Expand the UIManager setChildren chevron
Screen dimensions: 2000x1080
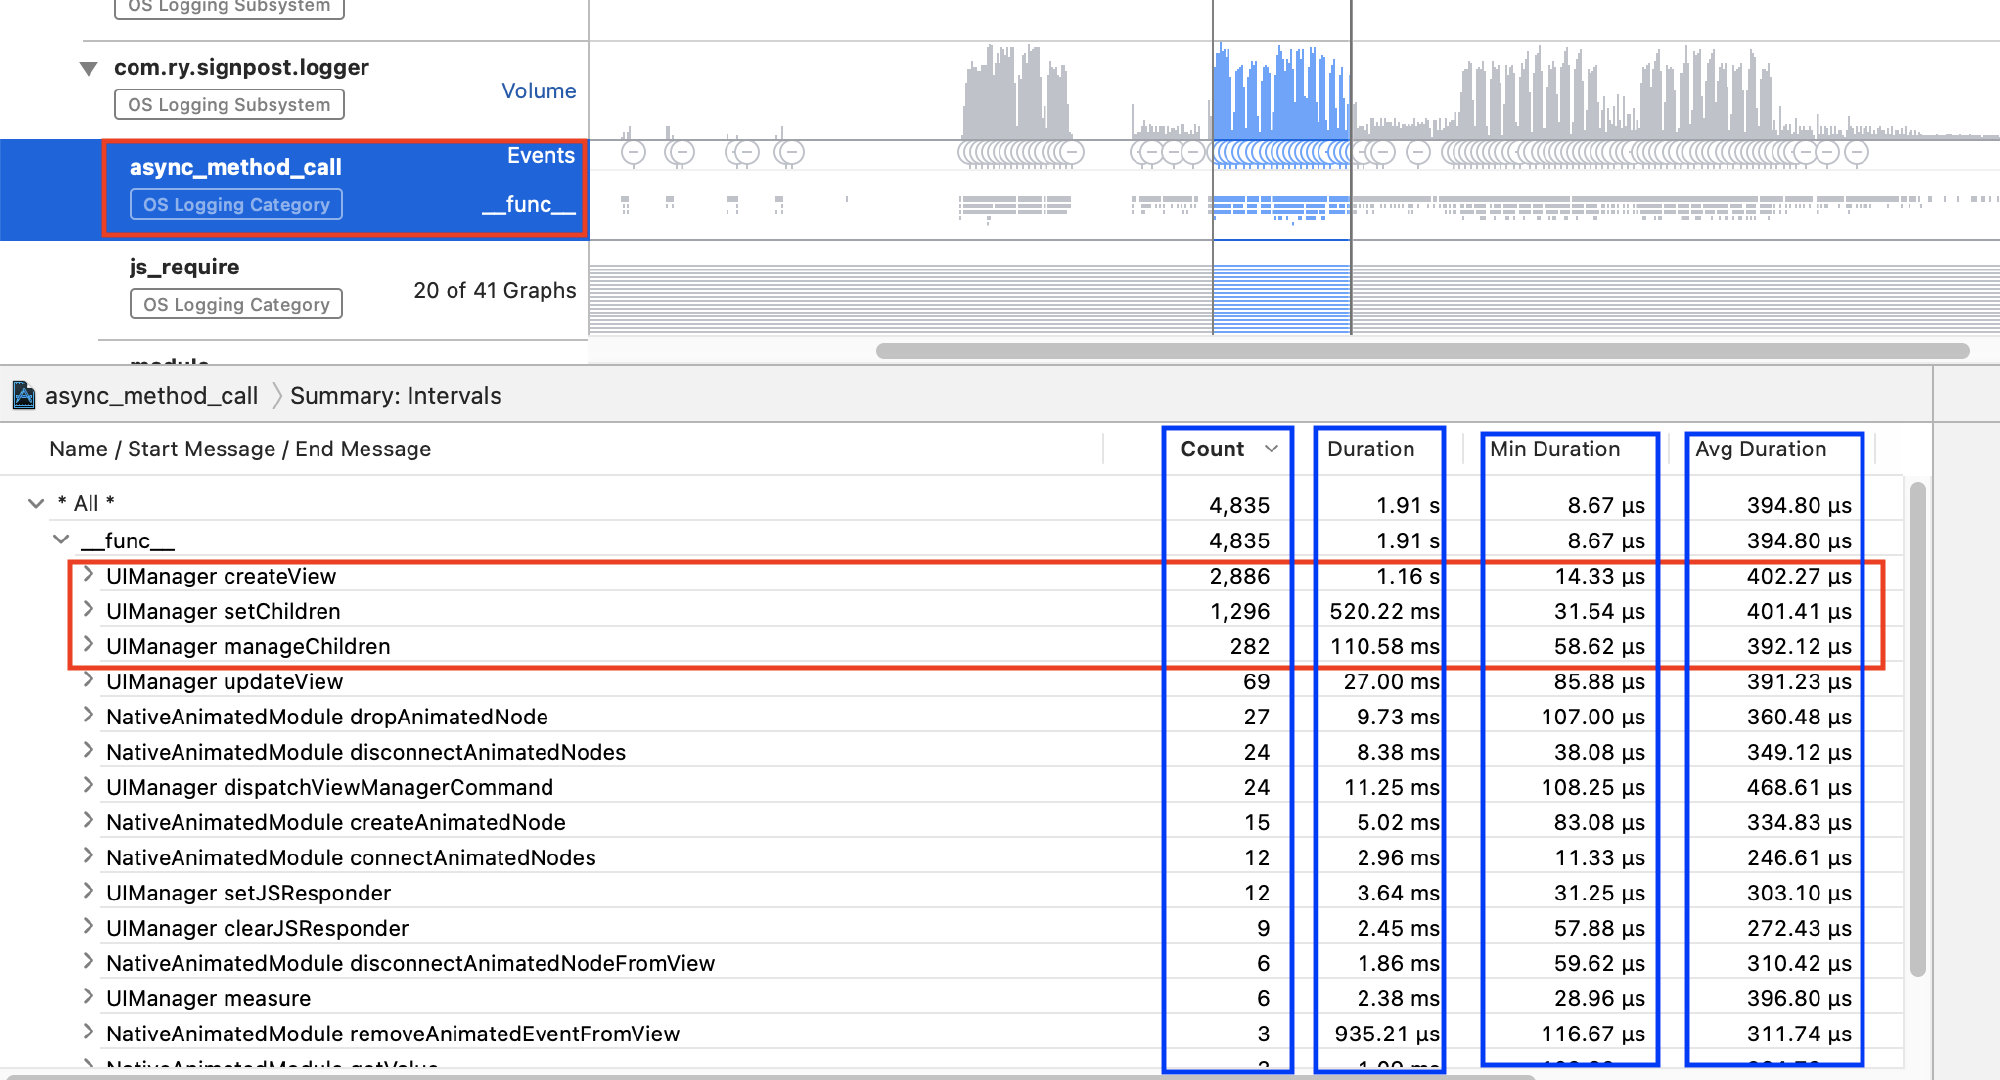click(x=88, y=610)
